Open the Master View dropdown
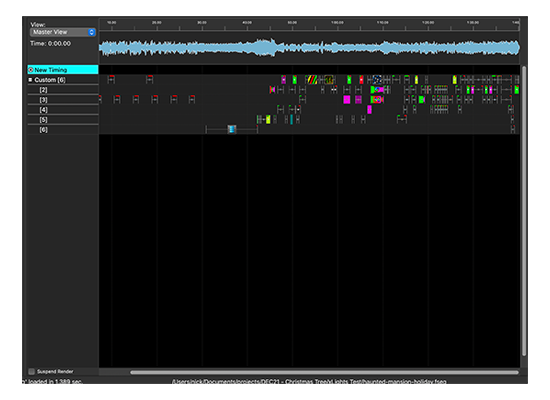The height and width of the screenshot is (400, 550). click(x=62, y=32)
